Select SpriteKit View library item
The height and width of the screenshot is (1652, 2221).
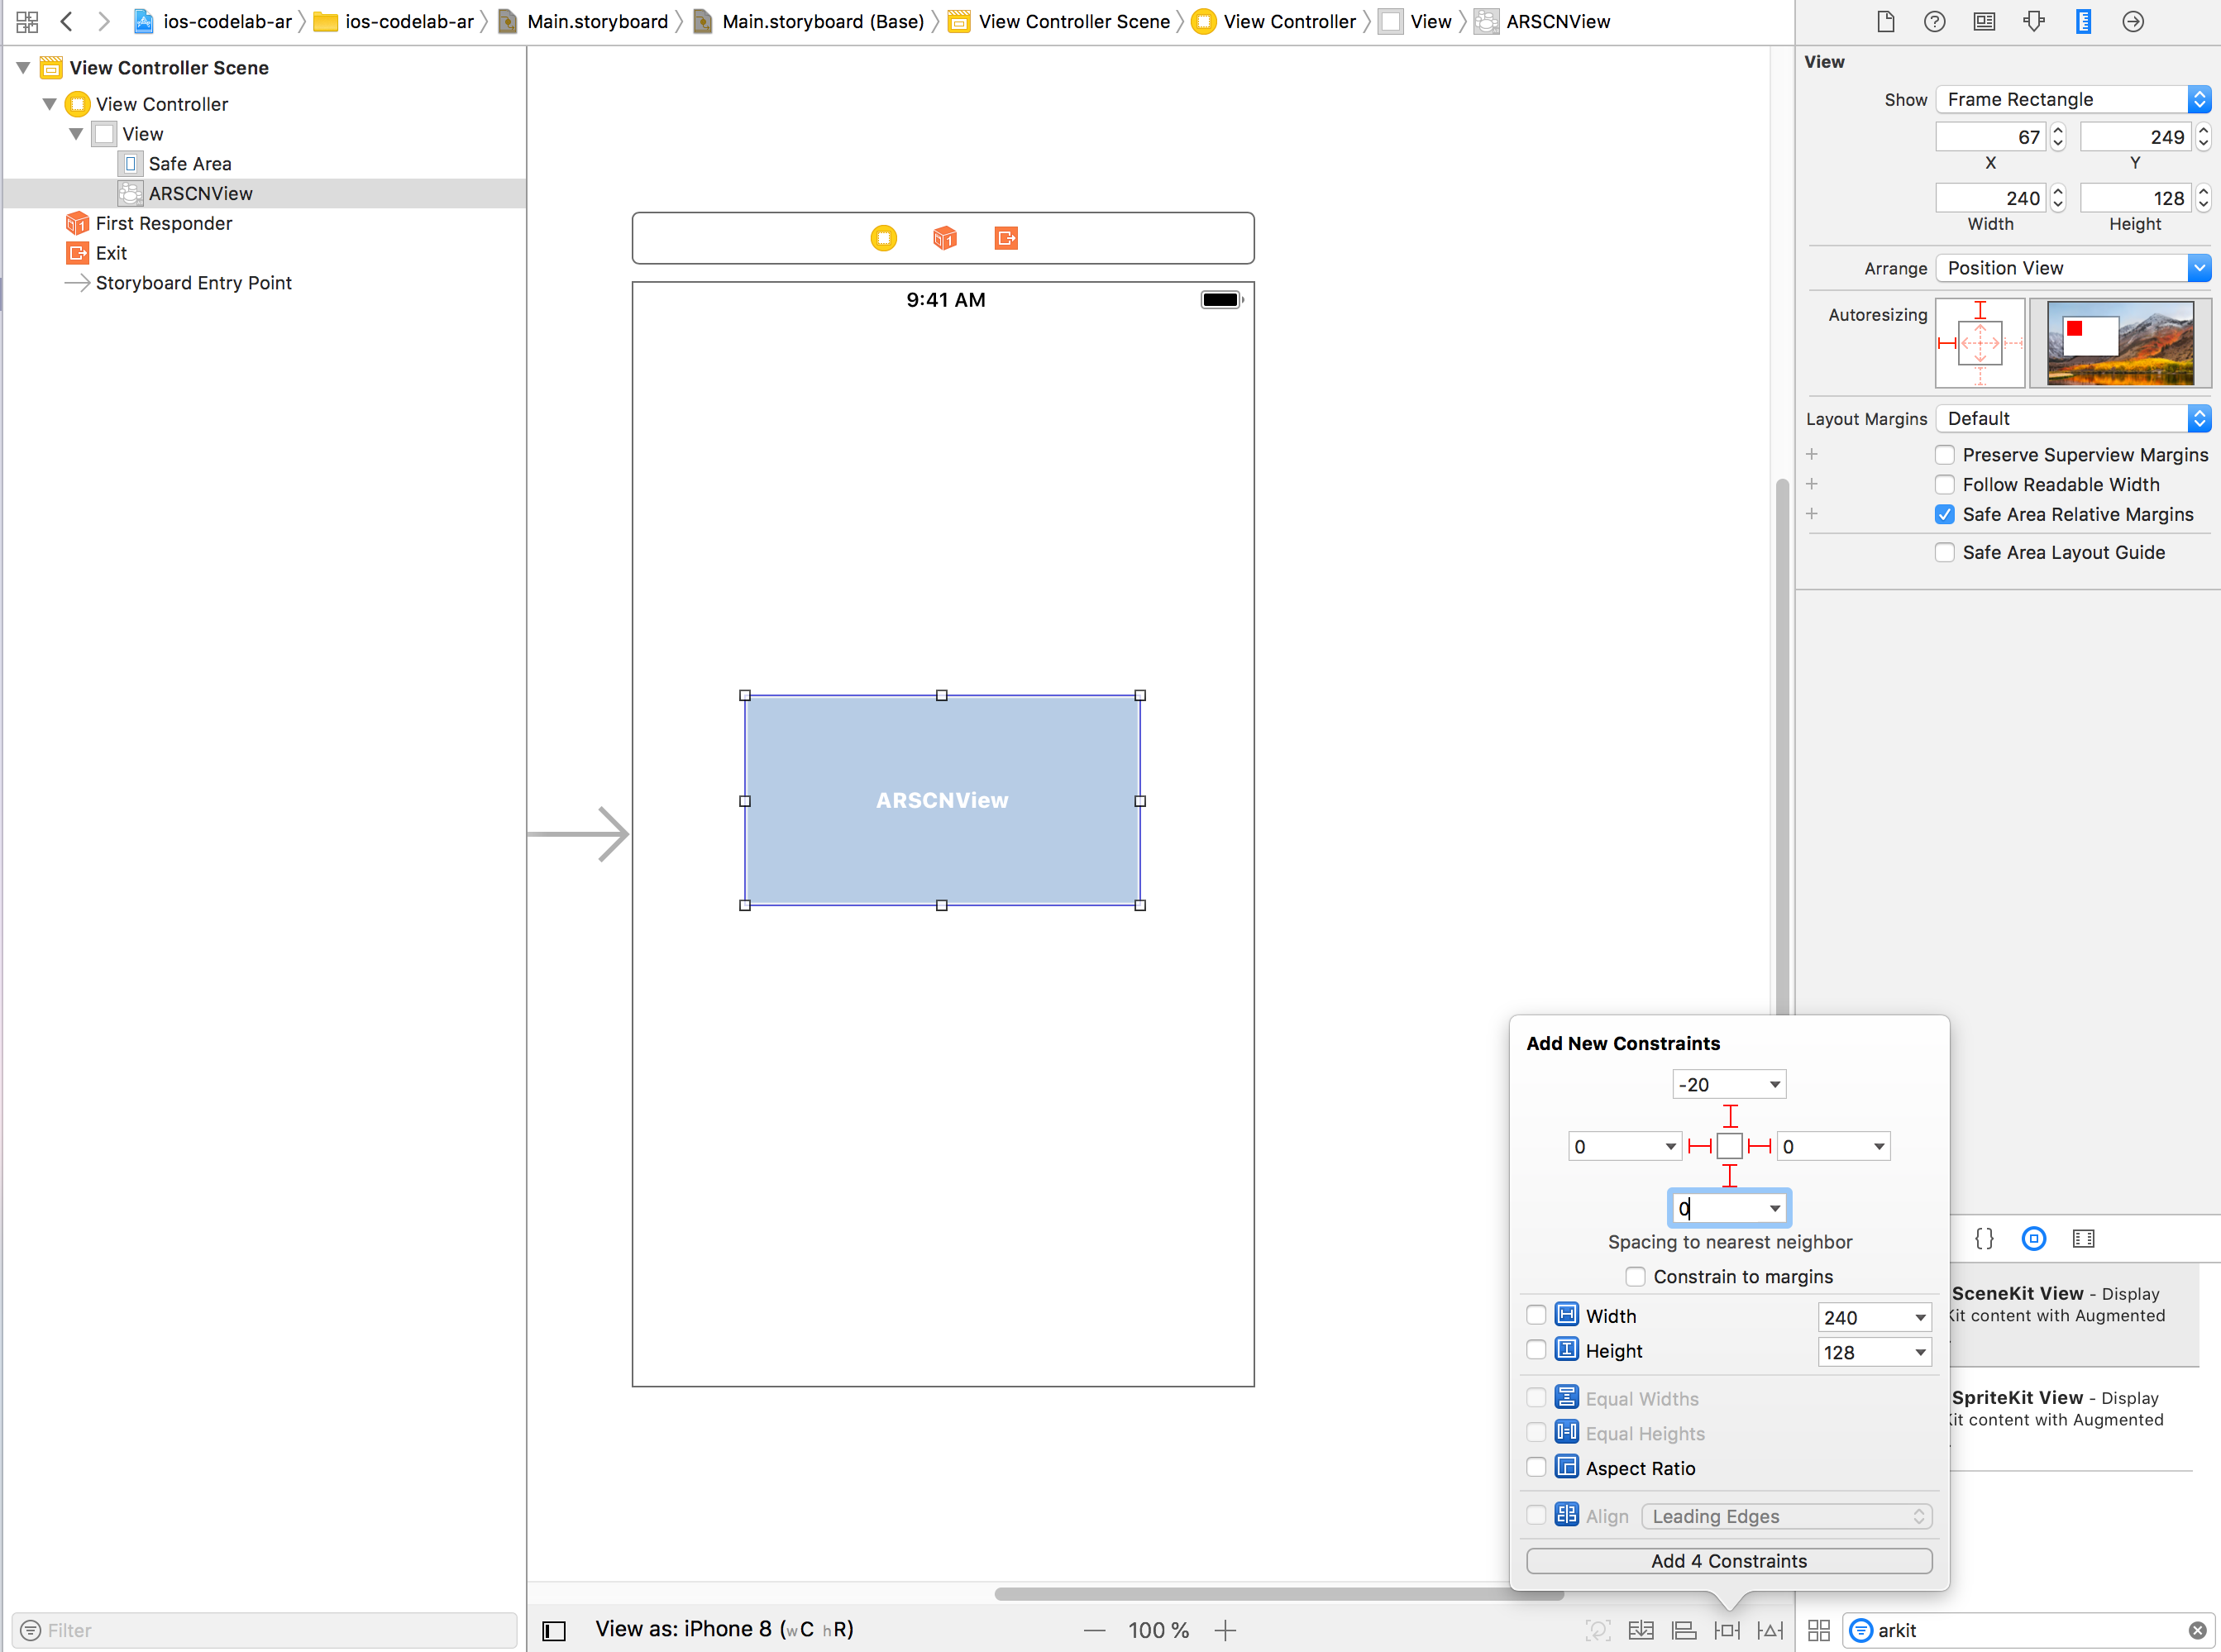[2073, 1418]
